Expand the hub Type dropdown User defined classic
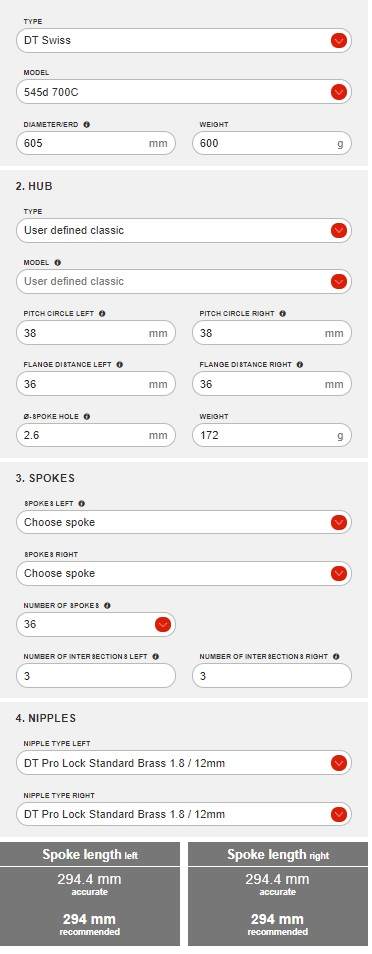The image size is (372, 954). click(x=184, y=231)
